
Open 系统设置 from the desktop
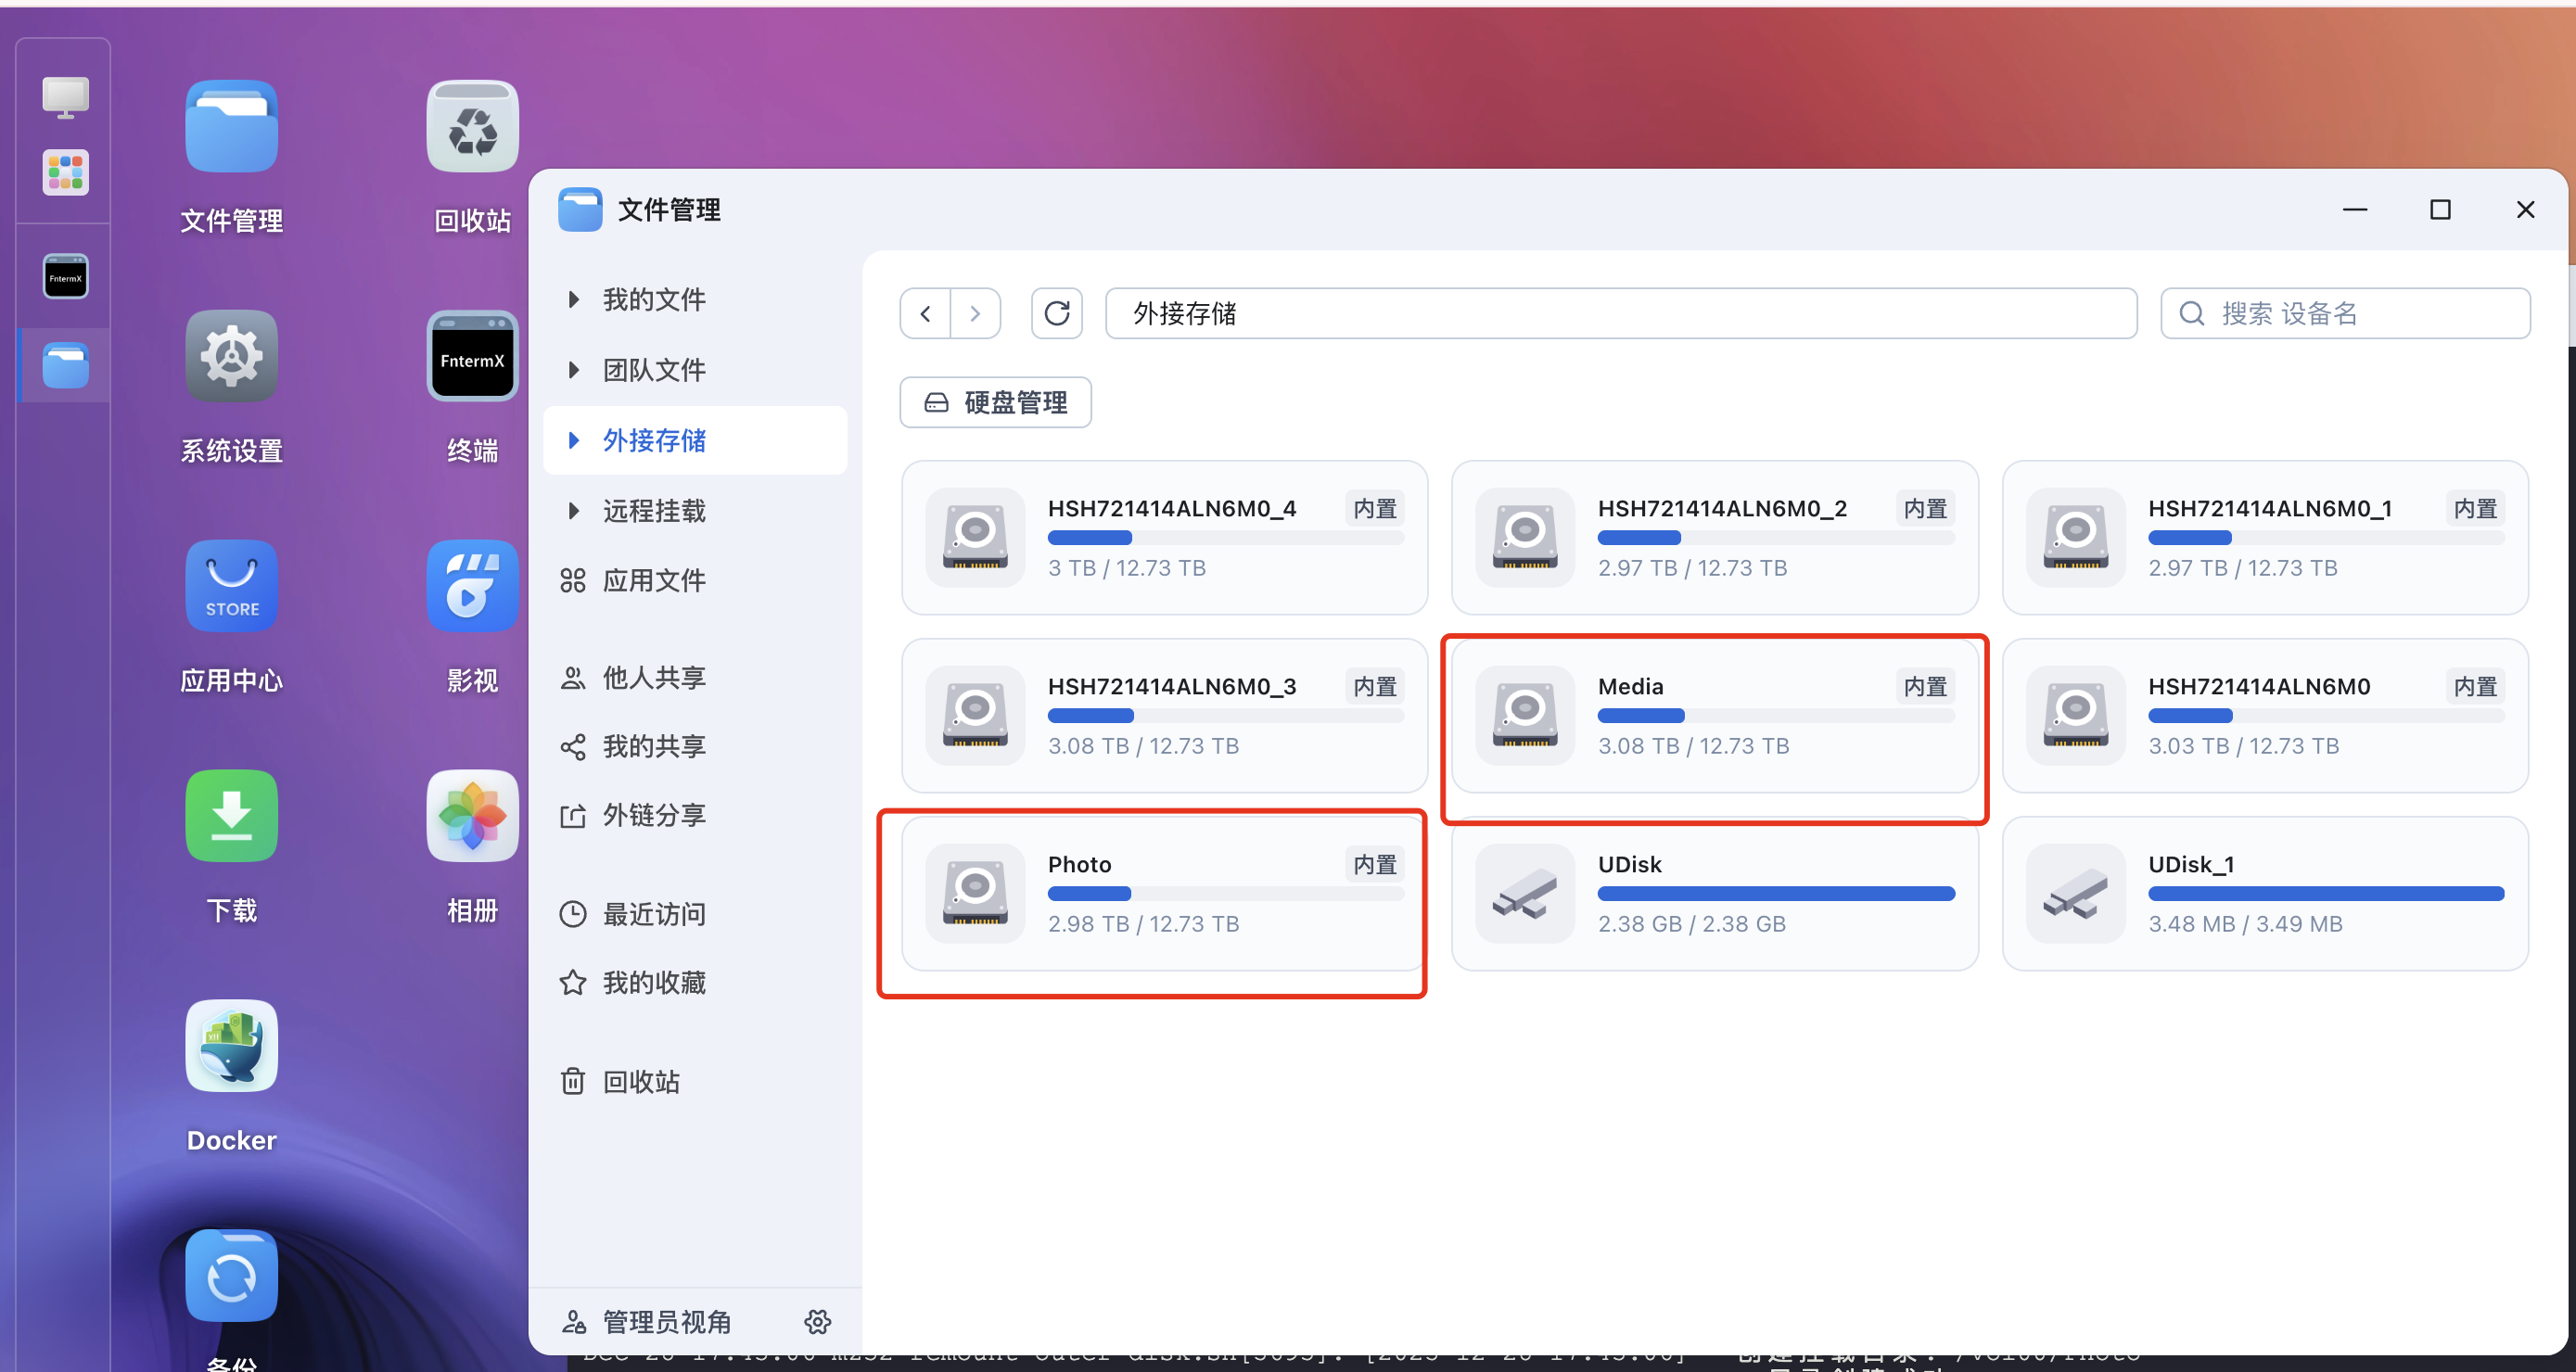[231, 356]
